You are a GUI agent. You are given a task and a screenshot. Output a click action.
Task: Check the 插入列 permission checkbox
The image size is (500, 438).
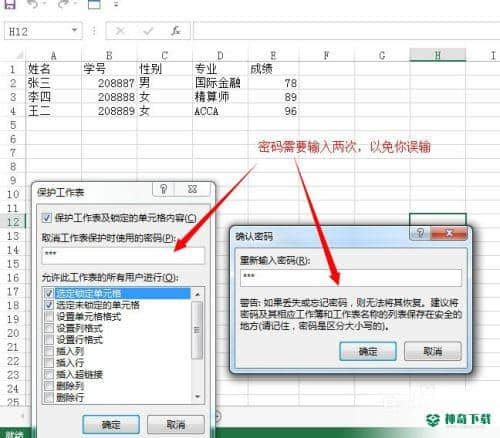coord(49,351)
